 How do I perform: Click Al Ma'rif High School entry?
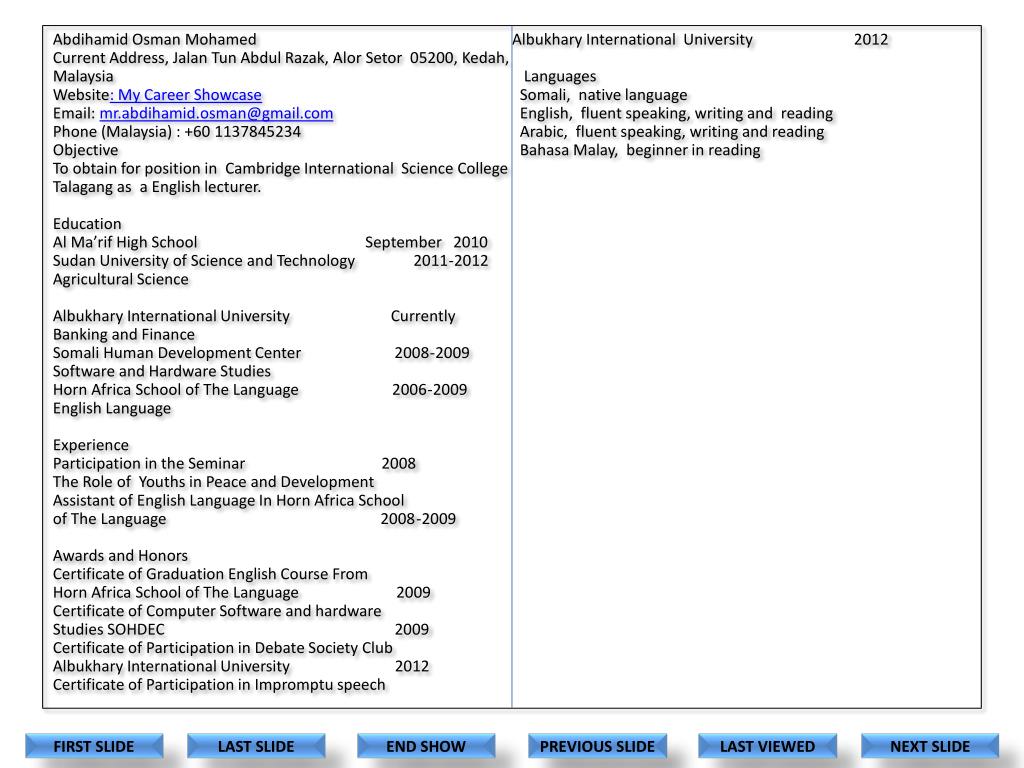tap(125, 242)
